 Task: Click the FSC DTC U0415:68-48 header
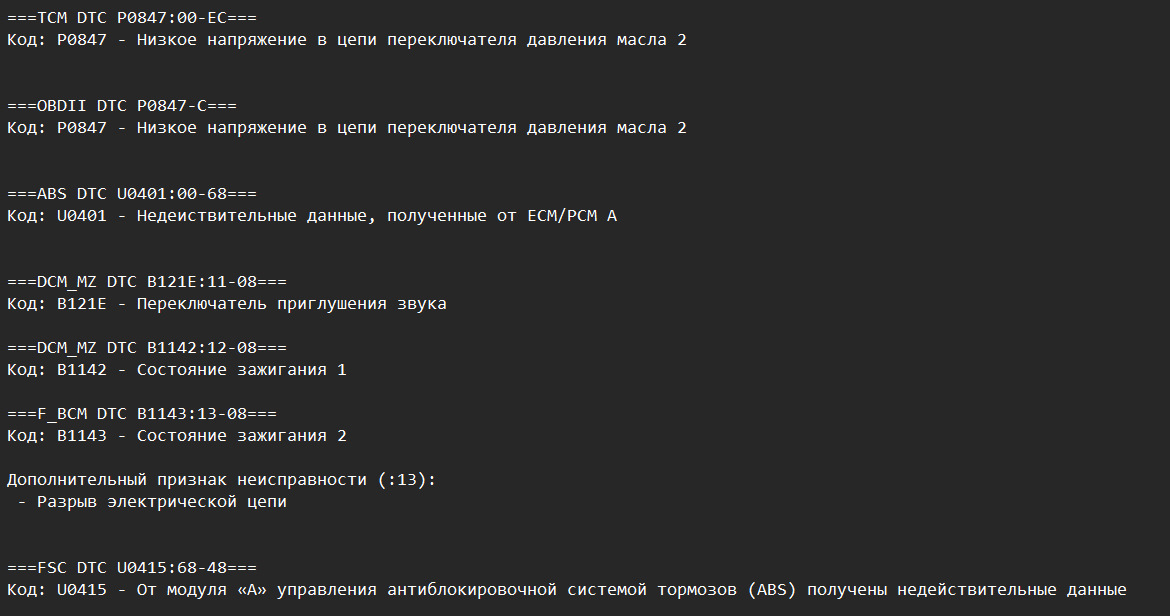132,568
